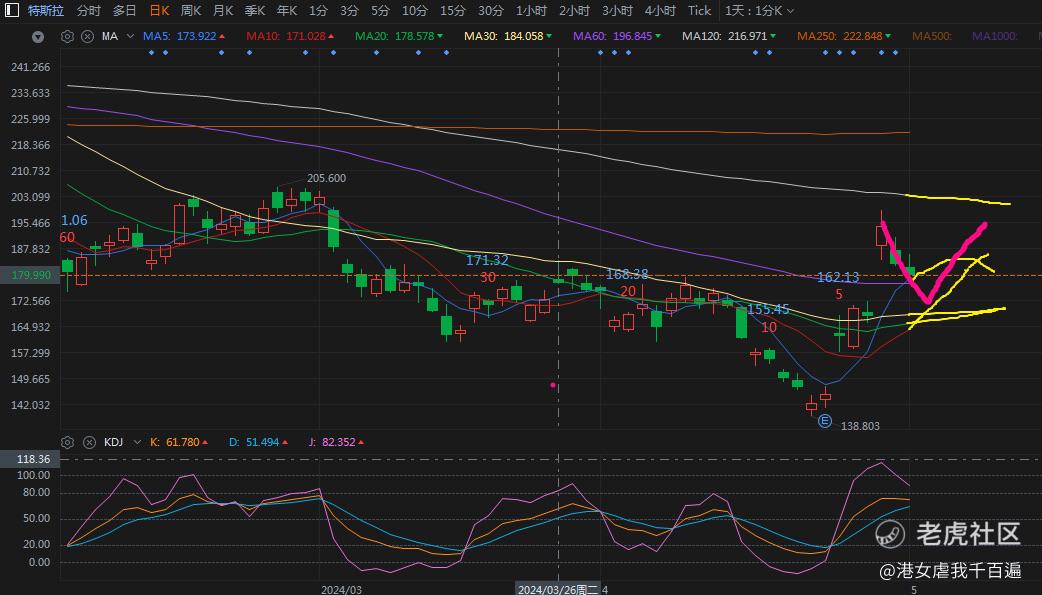
Task: Click the 155.45 gap annotation
Action: (x=768, y=309)
